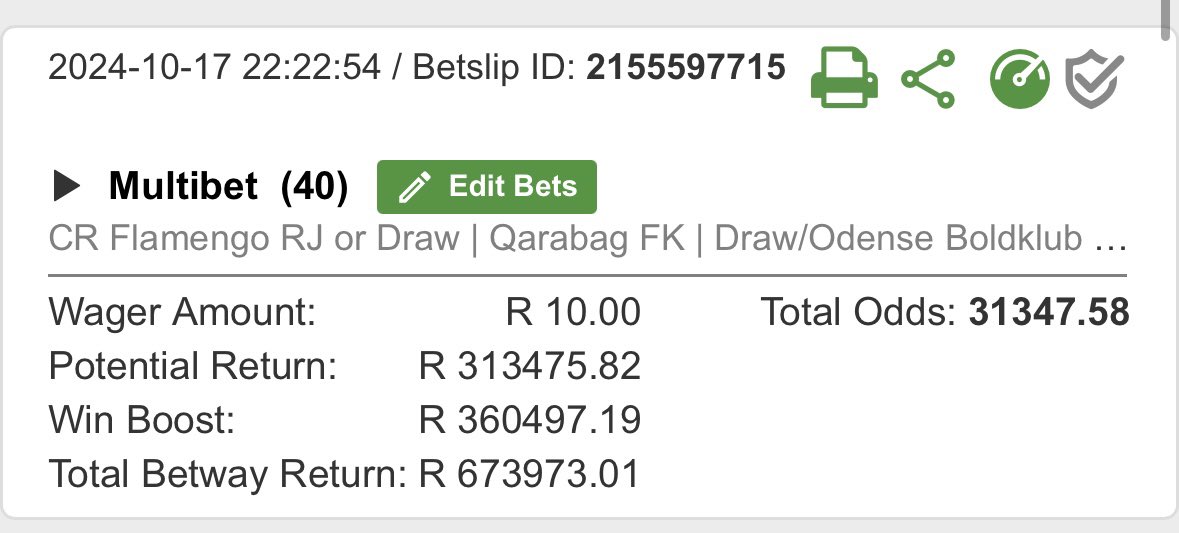Open the green speedometer gauge icon
1179x533 pixels.
tap(1020, 78)
